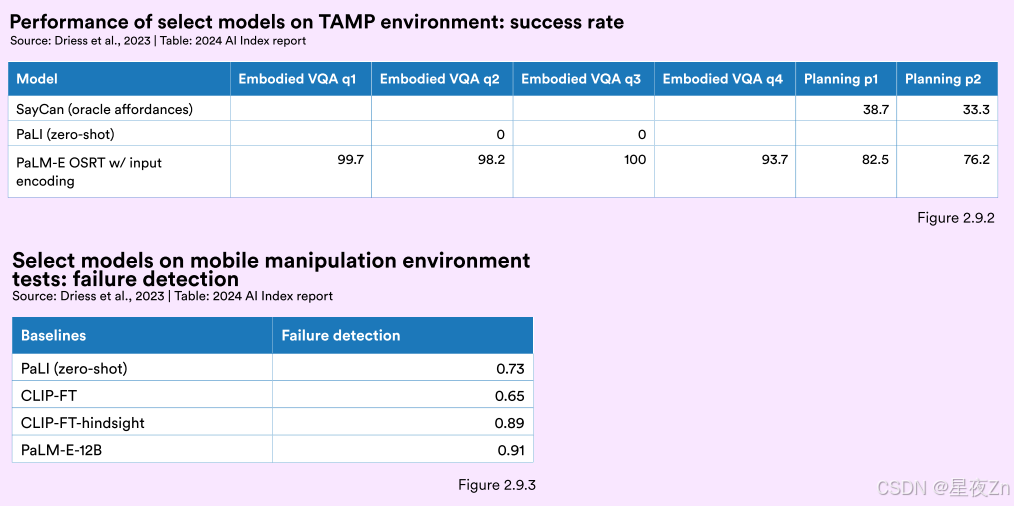Click the mobile manipulation failure detection title
The height and width of the screenshot is (506, 1014).
pos(272,269)
